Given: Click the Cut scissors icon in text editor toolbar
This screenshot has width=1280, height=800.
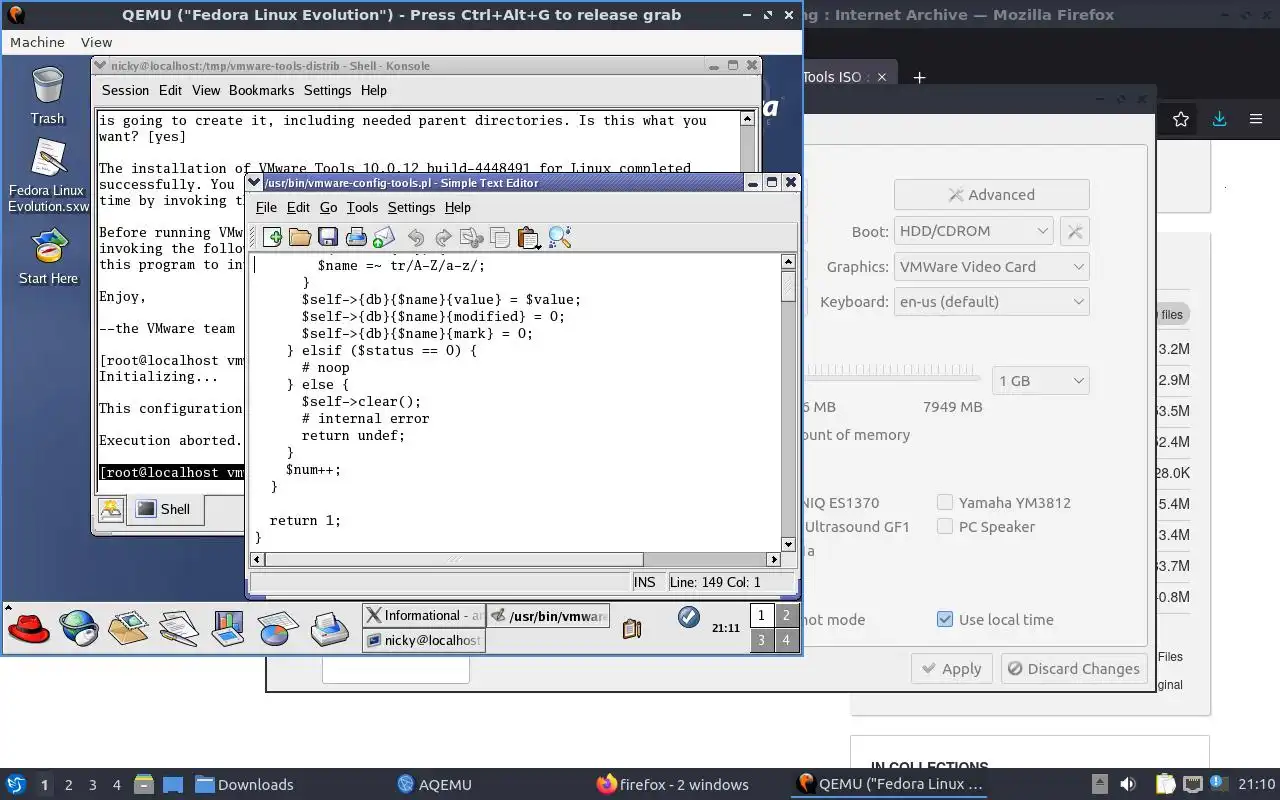Looking at the screenshot, I should (472, 237).
